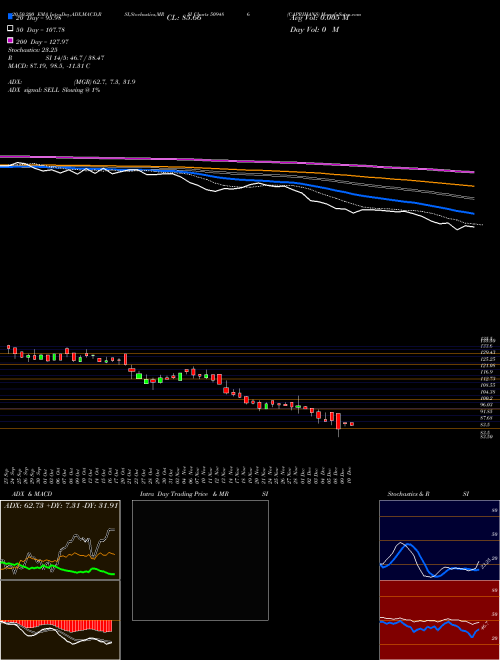Click the last red candlestick on the chart
Viewport: 500px width, 660px height.
352,424
